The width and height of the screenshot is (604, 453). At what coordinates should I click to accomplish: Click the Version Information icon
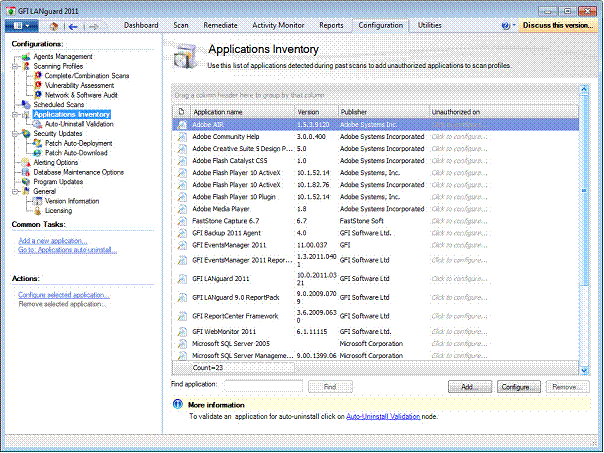37,201
